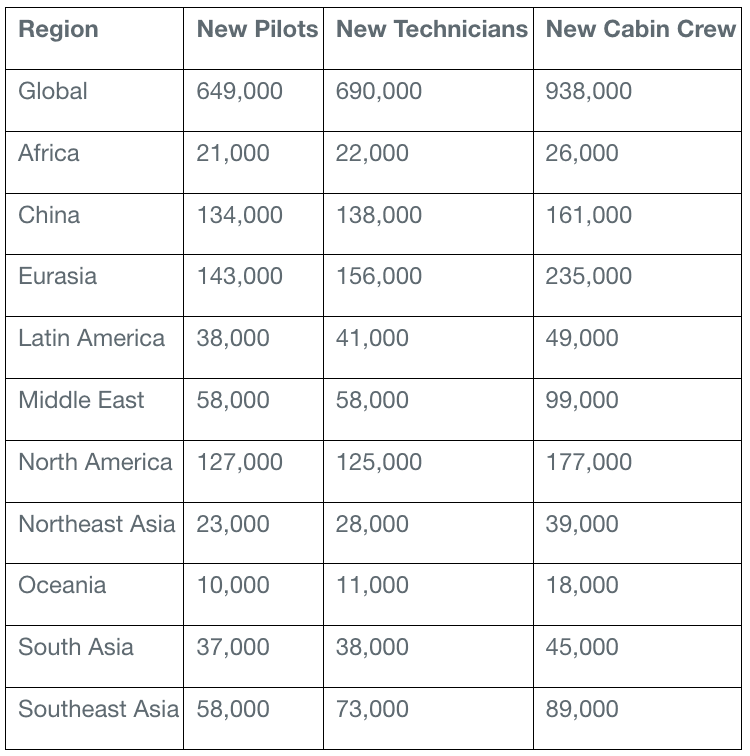Click the 73,000 Southeast Asia technicians value
The image size is (750, 756).
point(372,709)
